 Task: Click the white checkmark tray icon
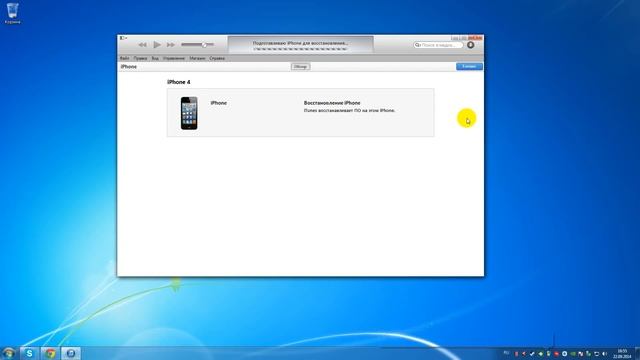532,353
